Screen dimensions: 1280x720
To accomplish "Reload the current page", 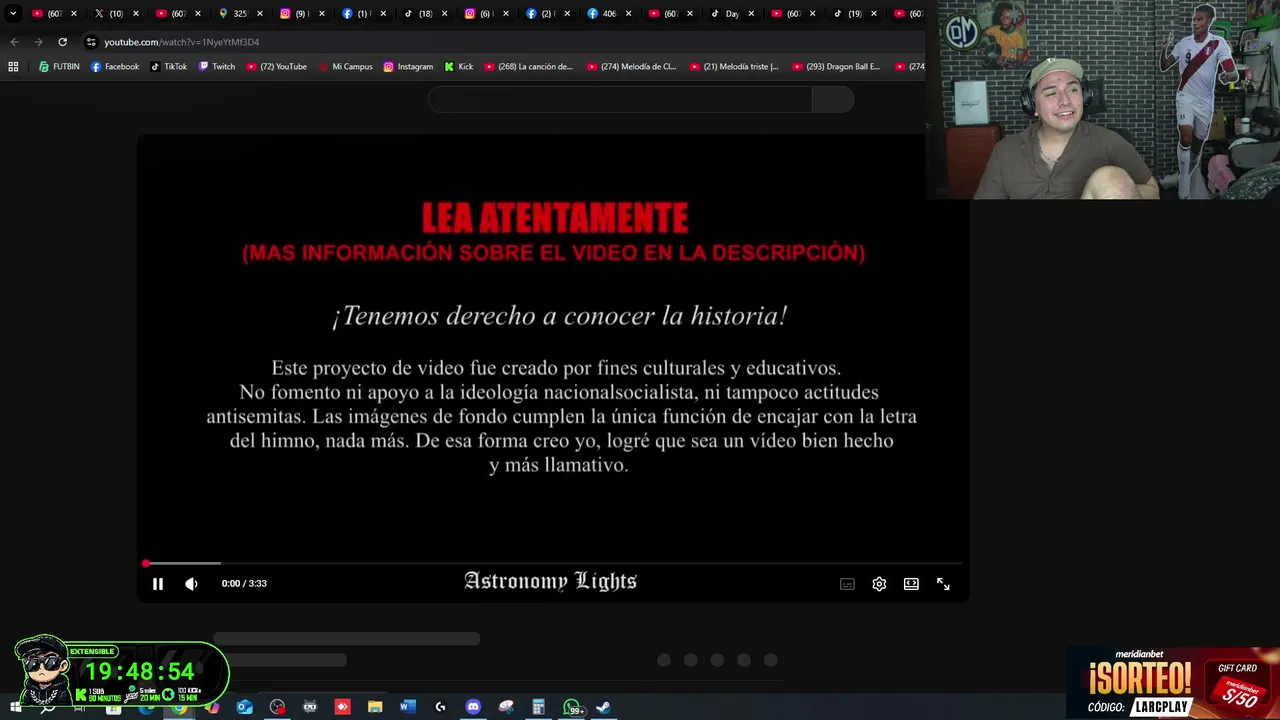I will point(62,42).
